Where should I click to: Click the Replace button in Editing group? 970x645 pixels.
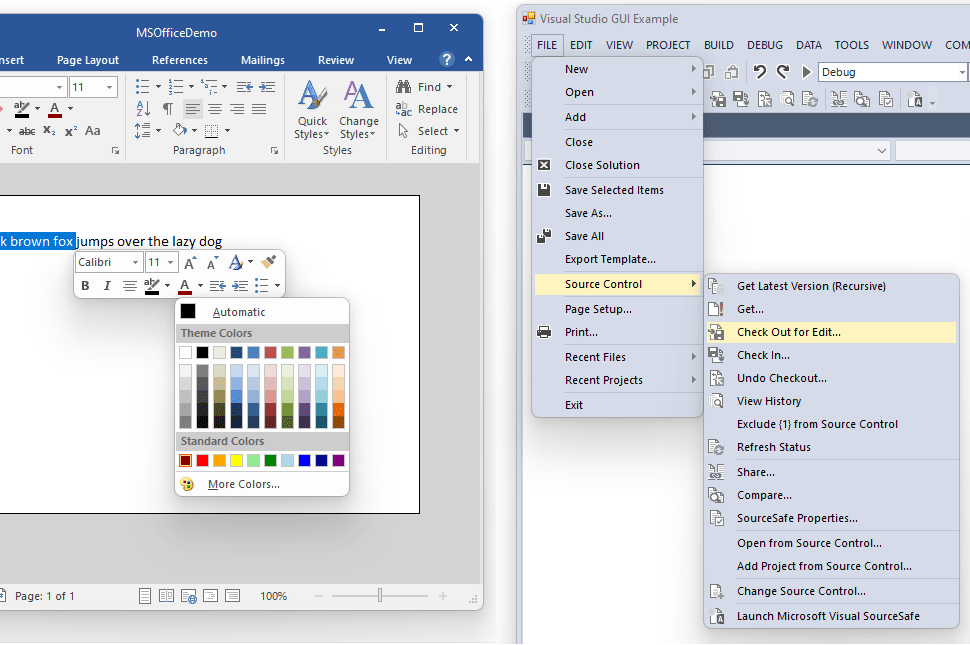(427, 109)
